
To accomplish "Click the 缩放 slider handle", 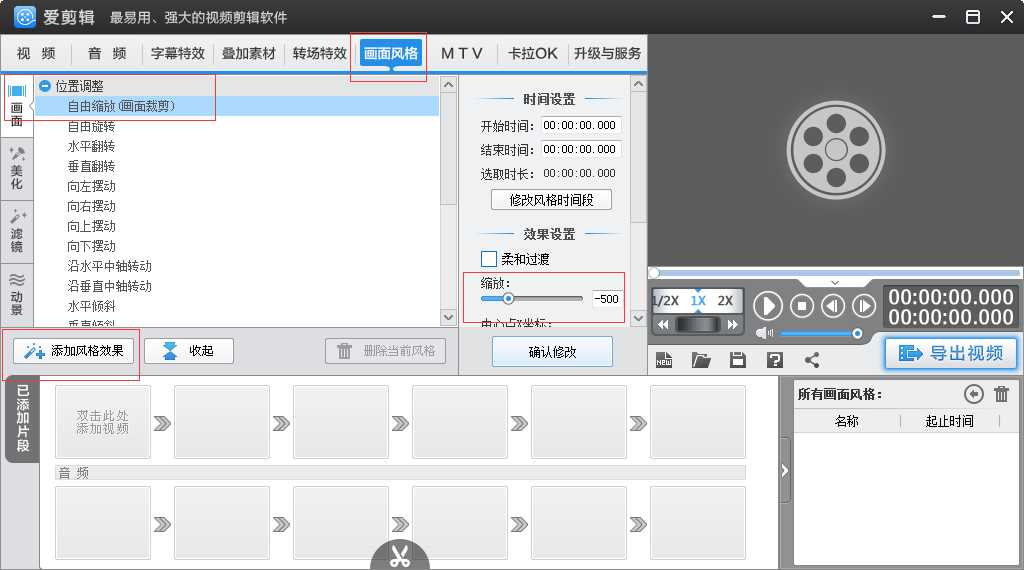I will pos(508,298).
